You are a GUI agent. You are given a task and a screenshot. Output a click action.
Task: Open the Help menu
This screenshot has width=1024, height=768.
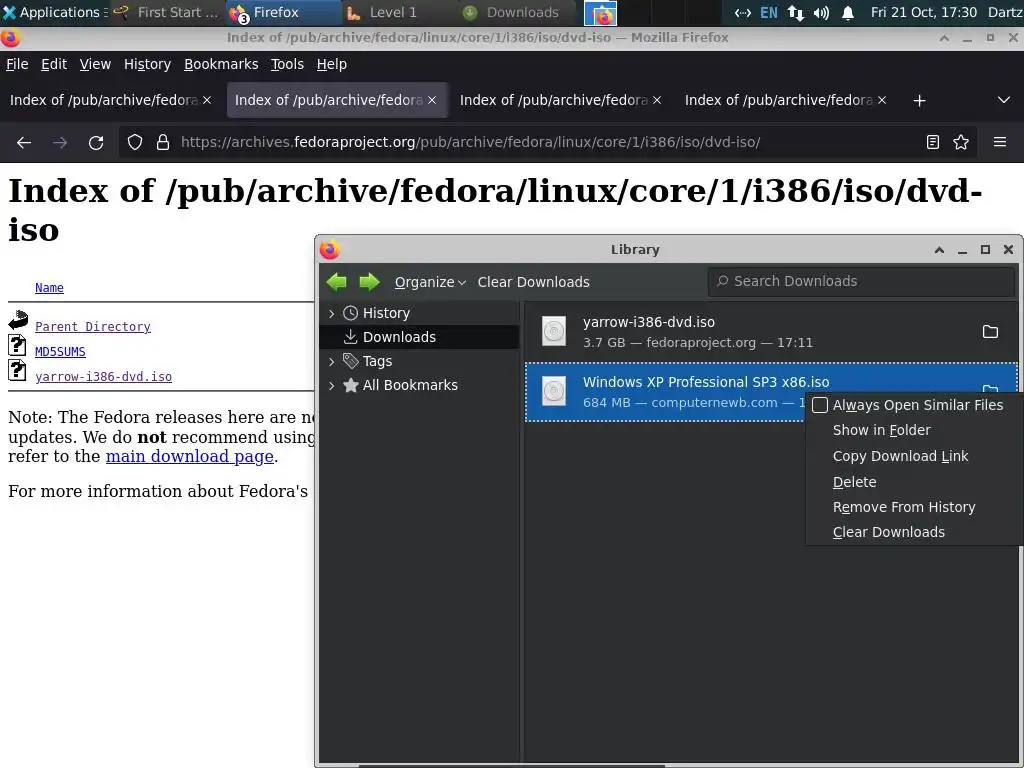click(332, 64)
